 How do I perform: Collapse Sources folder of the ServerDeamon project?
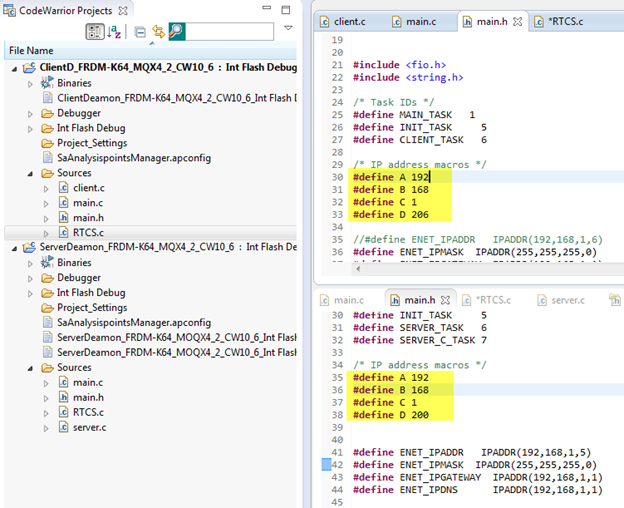tap(30, 368)
